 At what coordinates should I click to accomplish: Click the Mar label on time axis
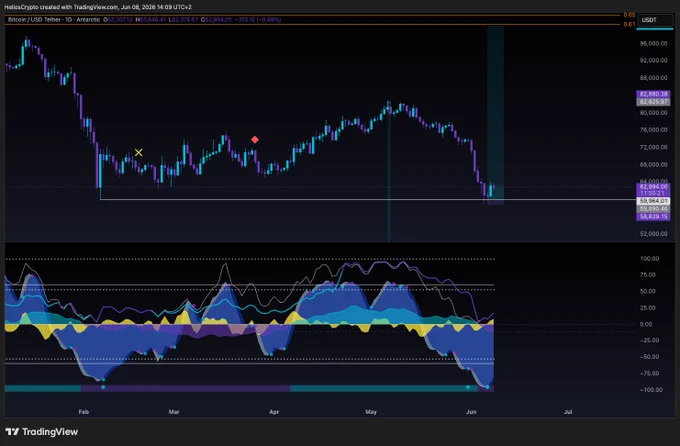(174, 412)
